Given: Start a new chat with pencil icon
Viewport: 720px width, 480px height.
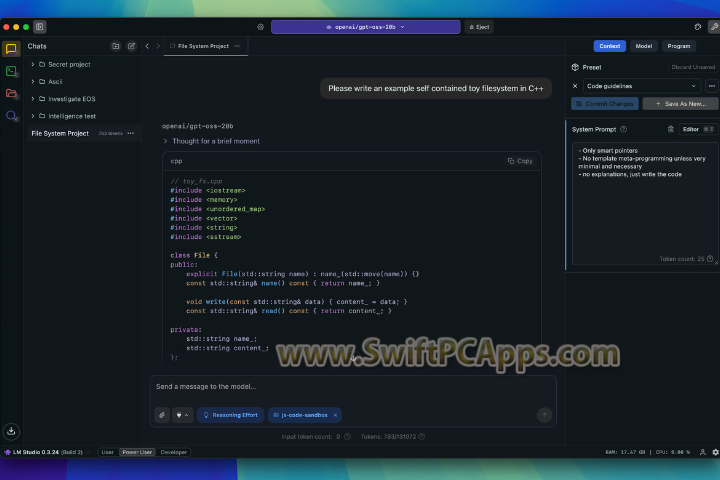Looking at the screenshot, I should [131, 46].
